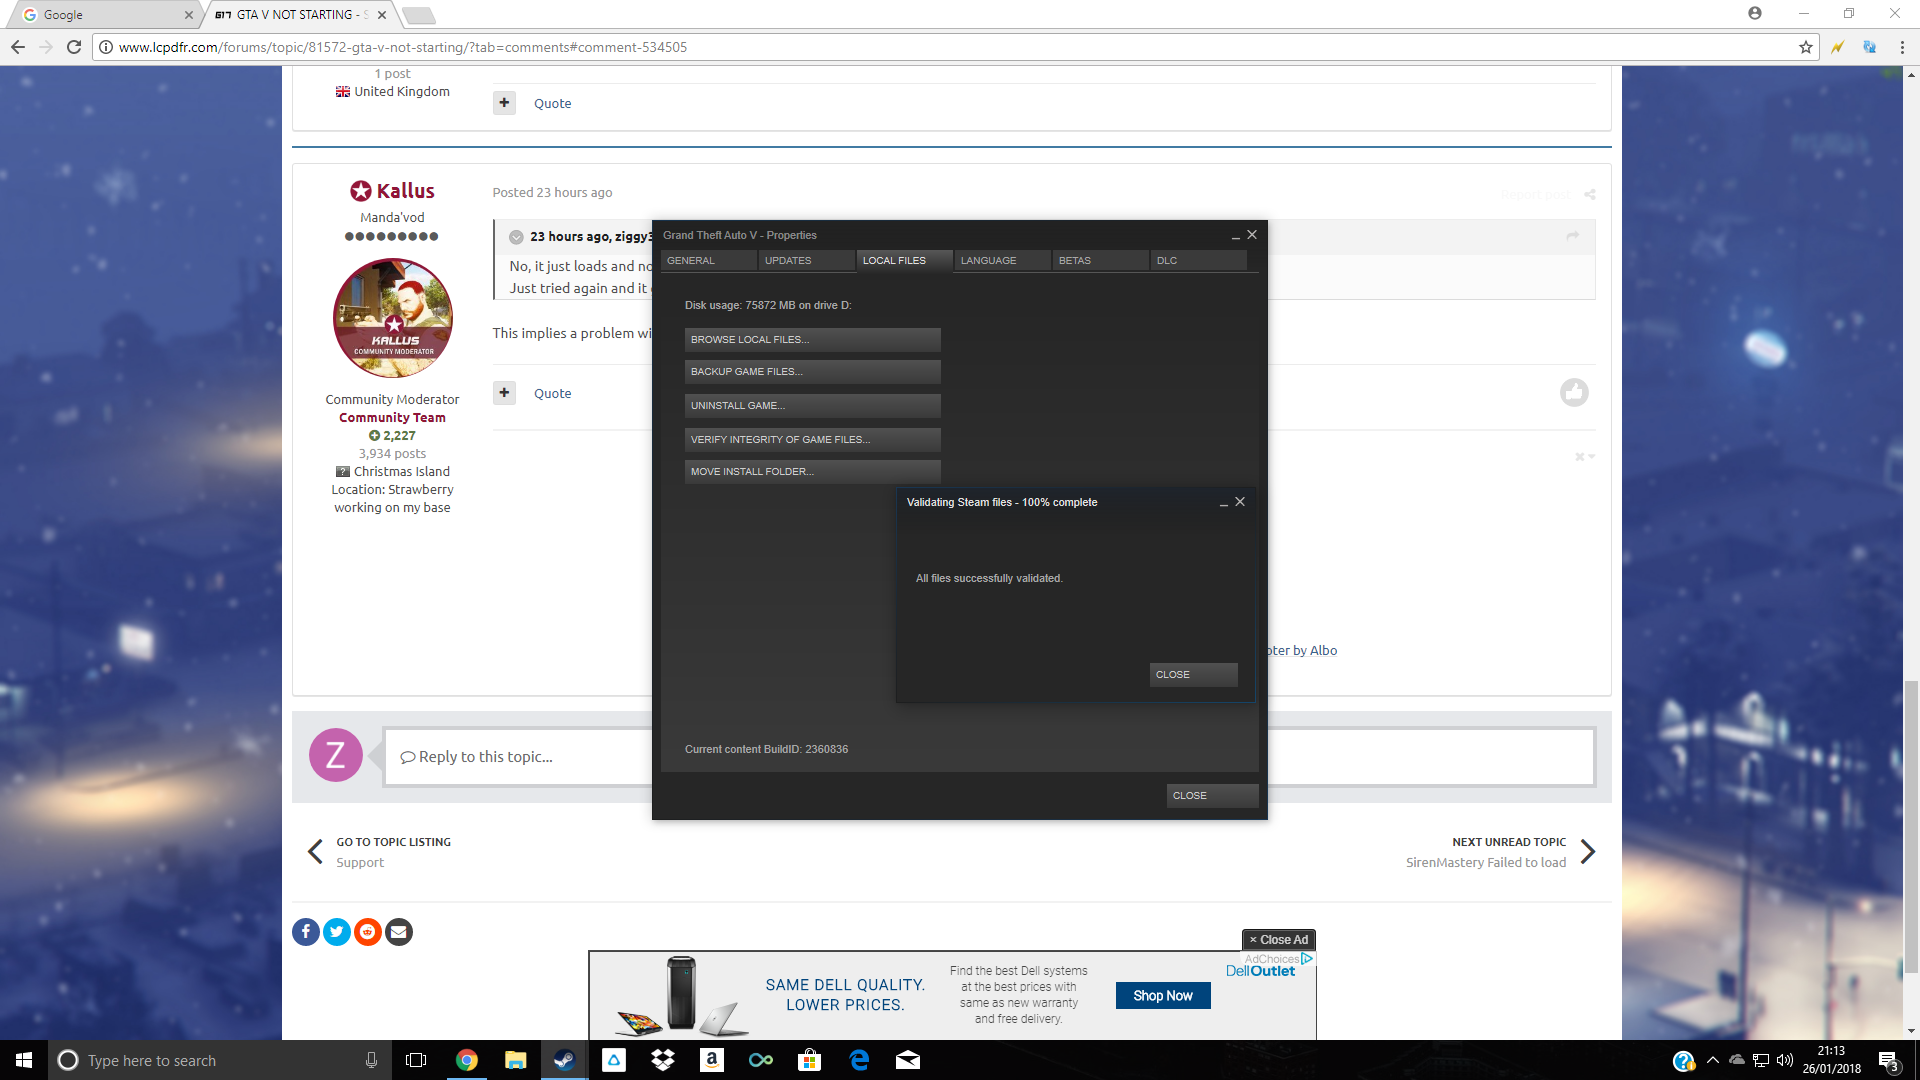
Task: Open Chrome's three-dot menu
Action: pos(1901,47)
